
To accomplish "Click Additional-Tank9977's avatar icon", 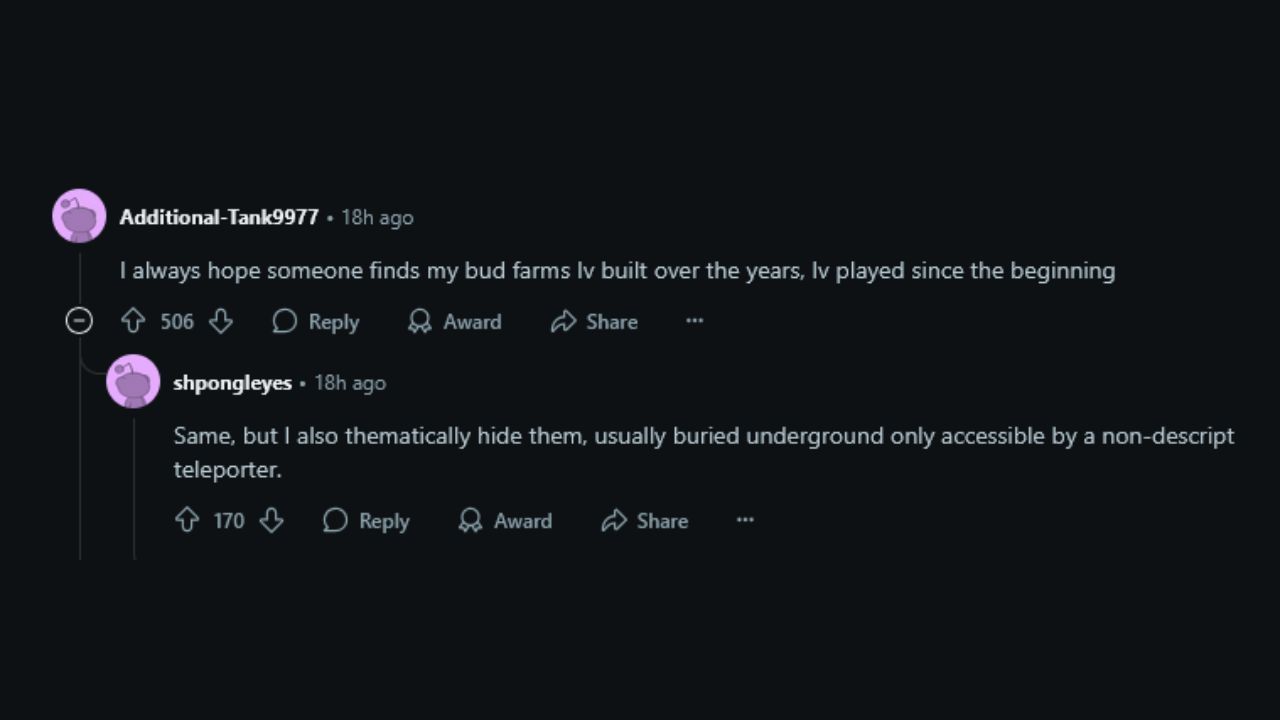I will click(79, 216).
